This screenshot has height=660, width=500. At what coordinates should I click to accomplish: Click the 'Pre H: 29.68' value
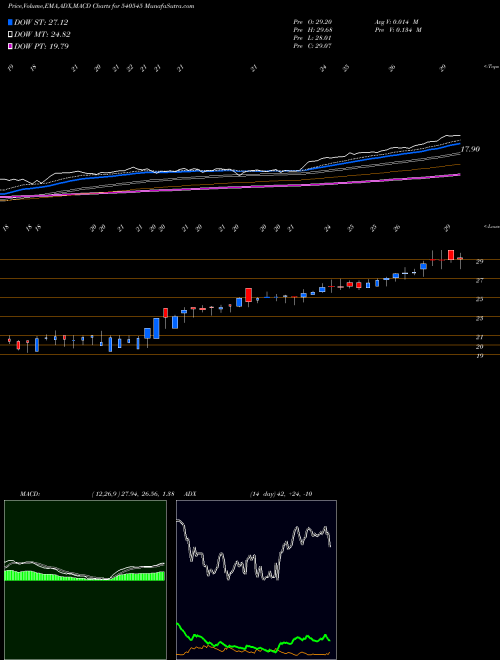click(x=312, y=30)
